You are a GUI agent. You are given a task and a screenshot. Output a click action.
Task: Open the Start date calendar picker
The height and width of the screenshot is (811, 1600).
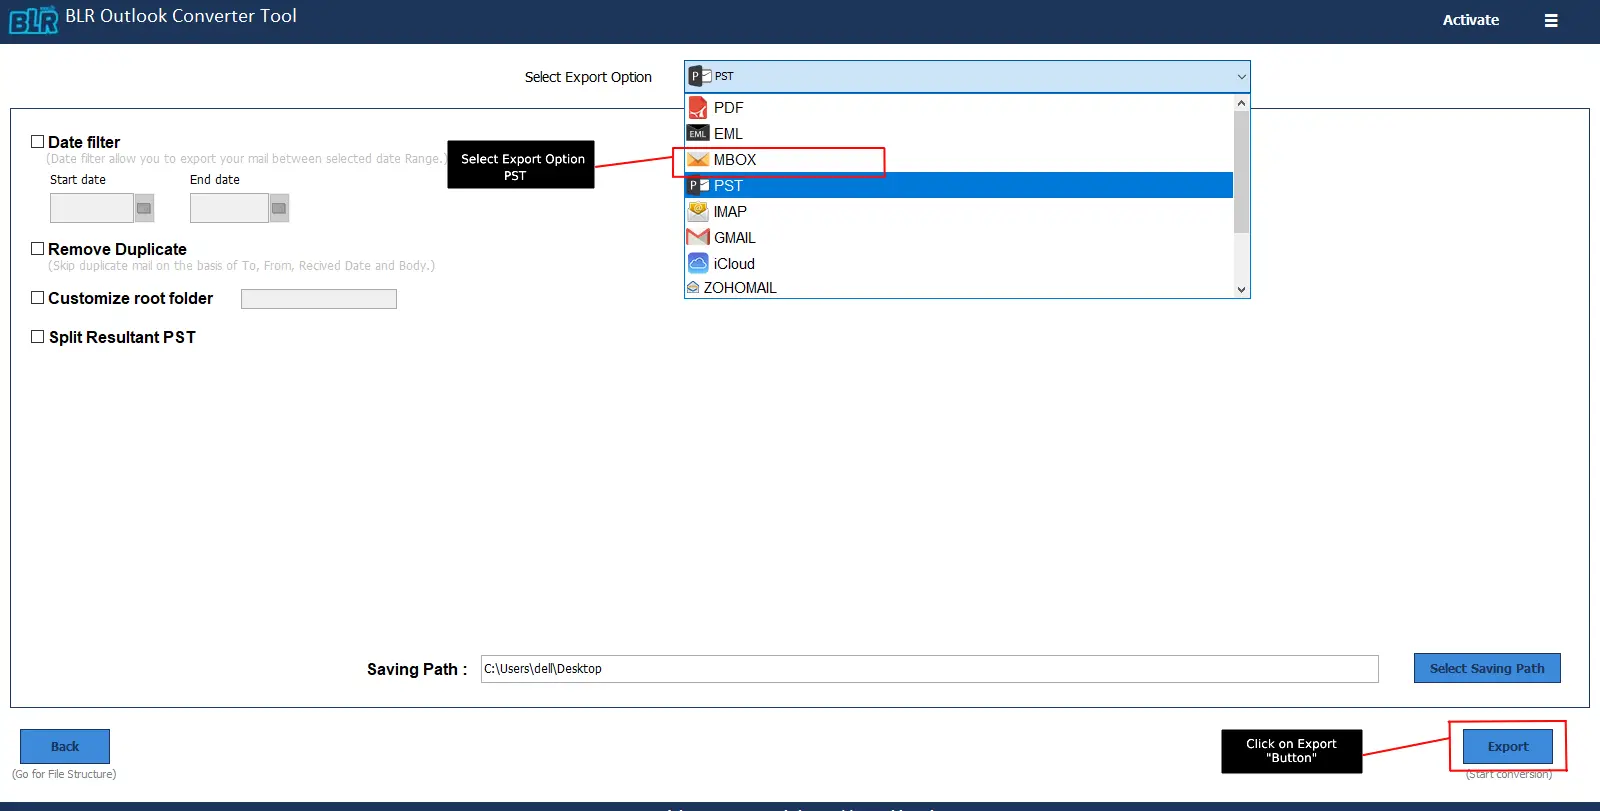point(144,208)
